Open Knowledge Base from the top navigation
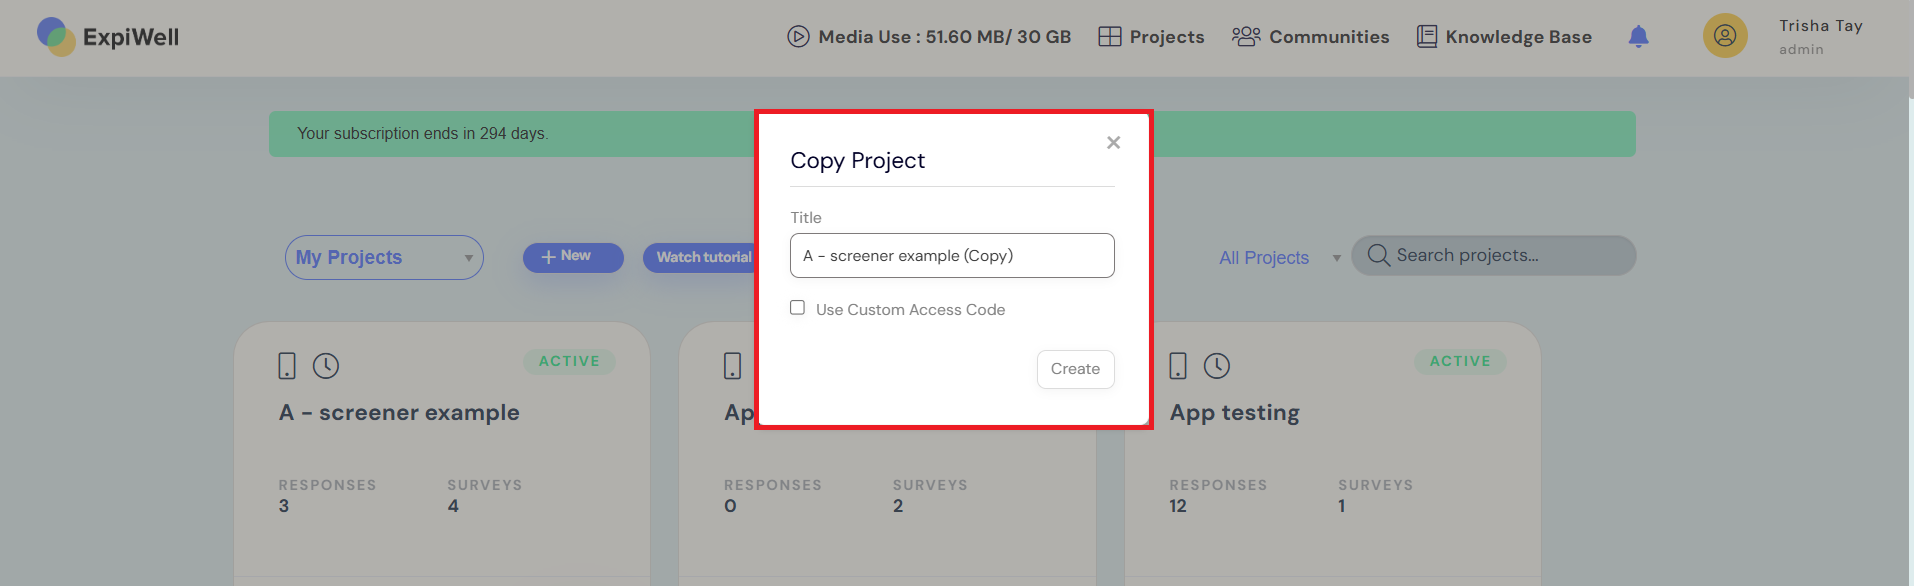This screenshot has width=1914, height=586. (x=1504, y=37)
